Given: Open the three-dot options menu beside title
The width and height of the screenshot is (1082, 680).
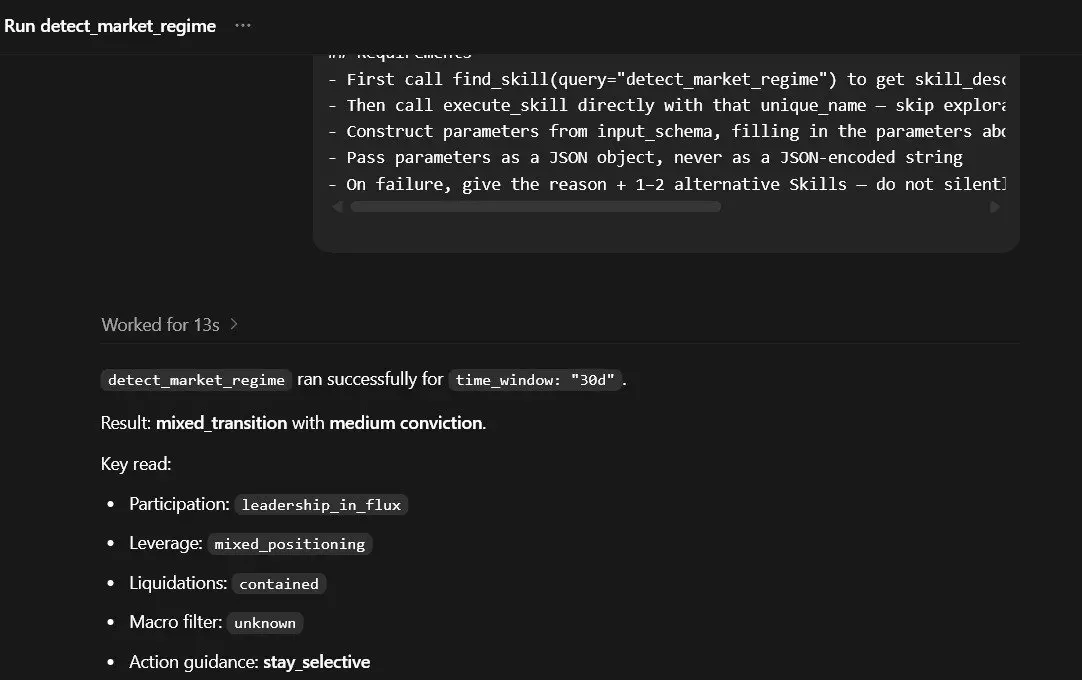Looking at the screenshot, I should (x=243, y=26).
